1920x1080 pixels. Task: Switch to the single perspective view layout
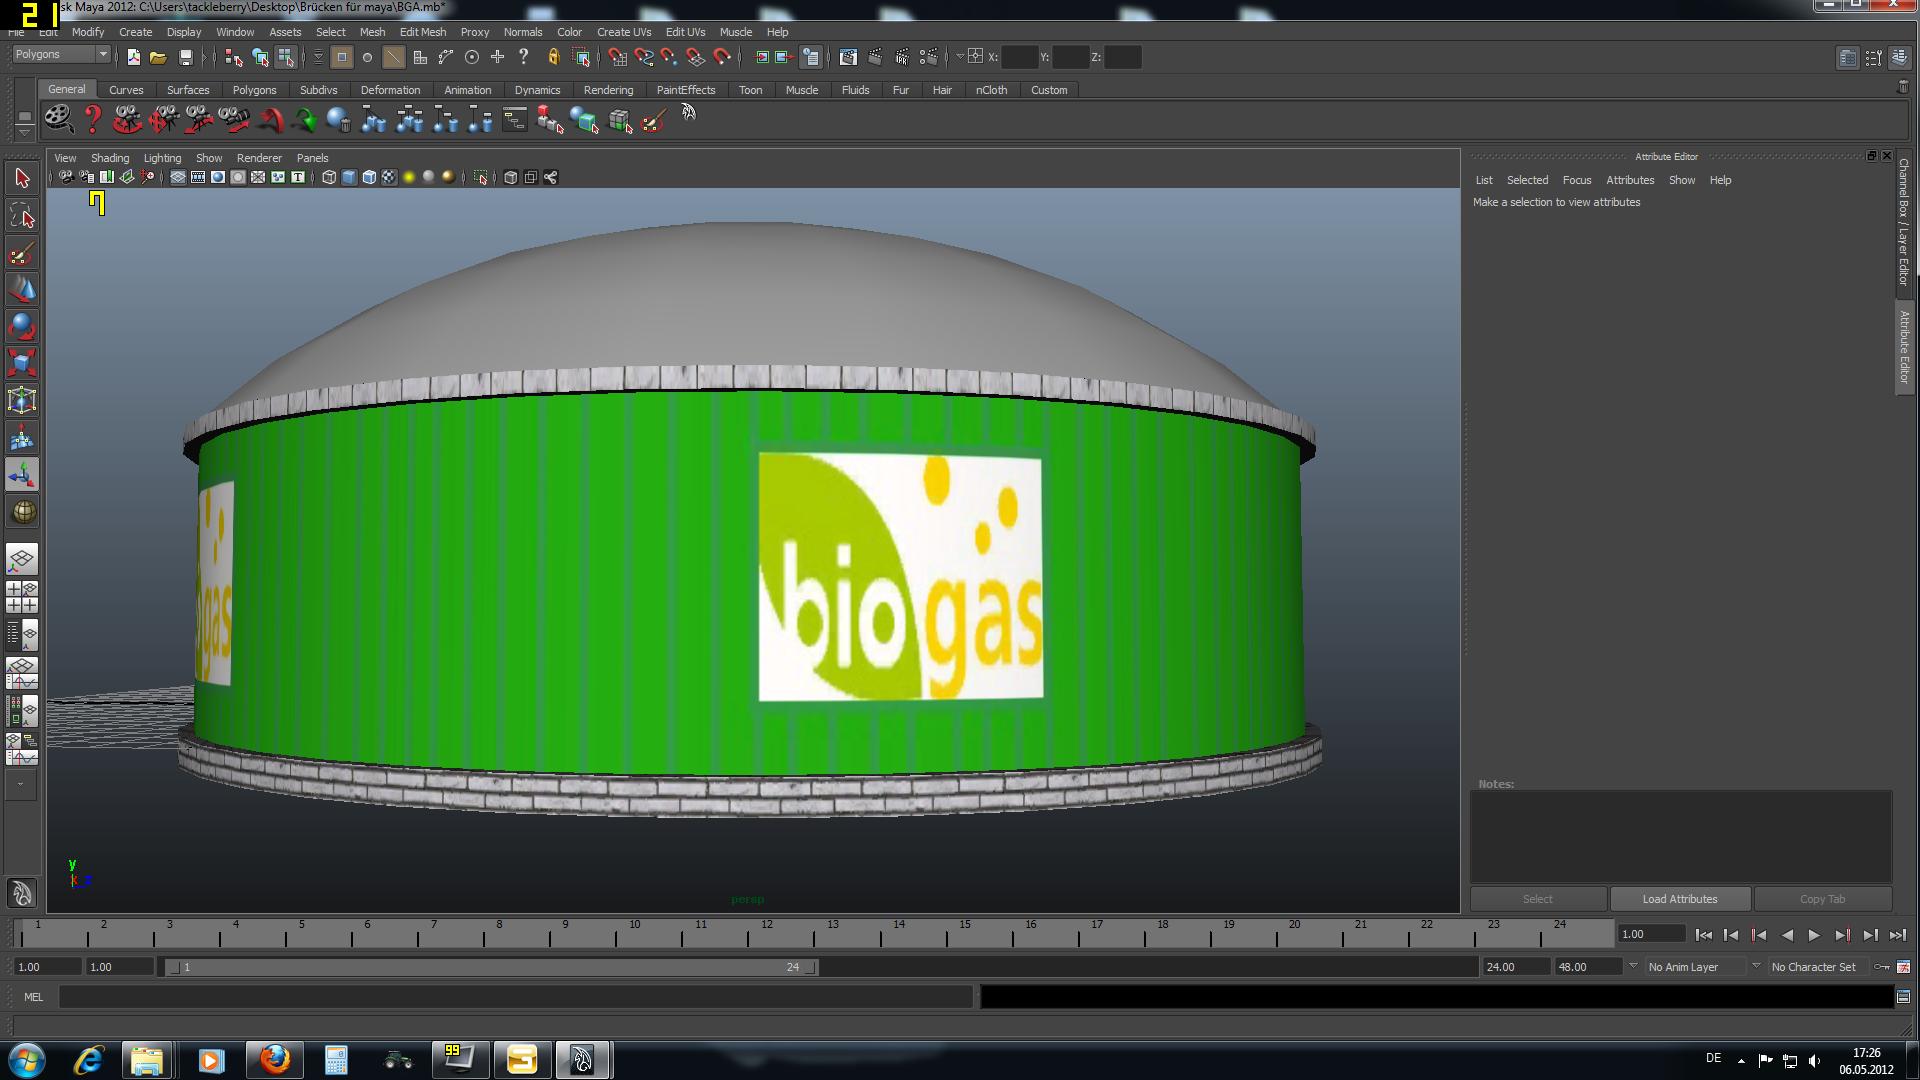pyautogui.click(x=22, y=559)
